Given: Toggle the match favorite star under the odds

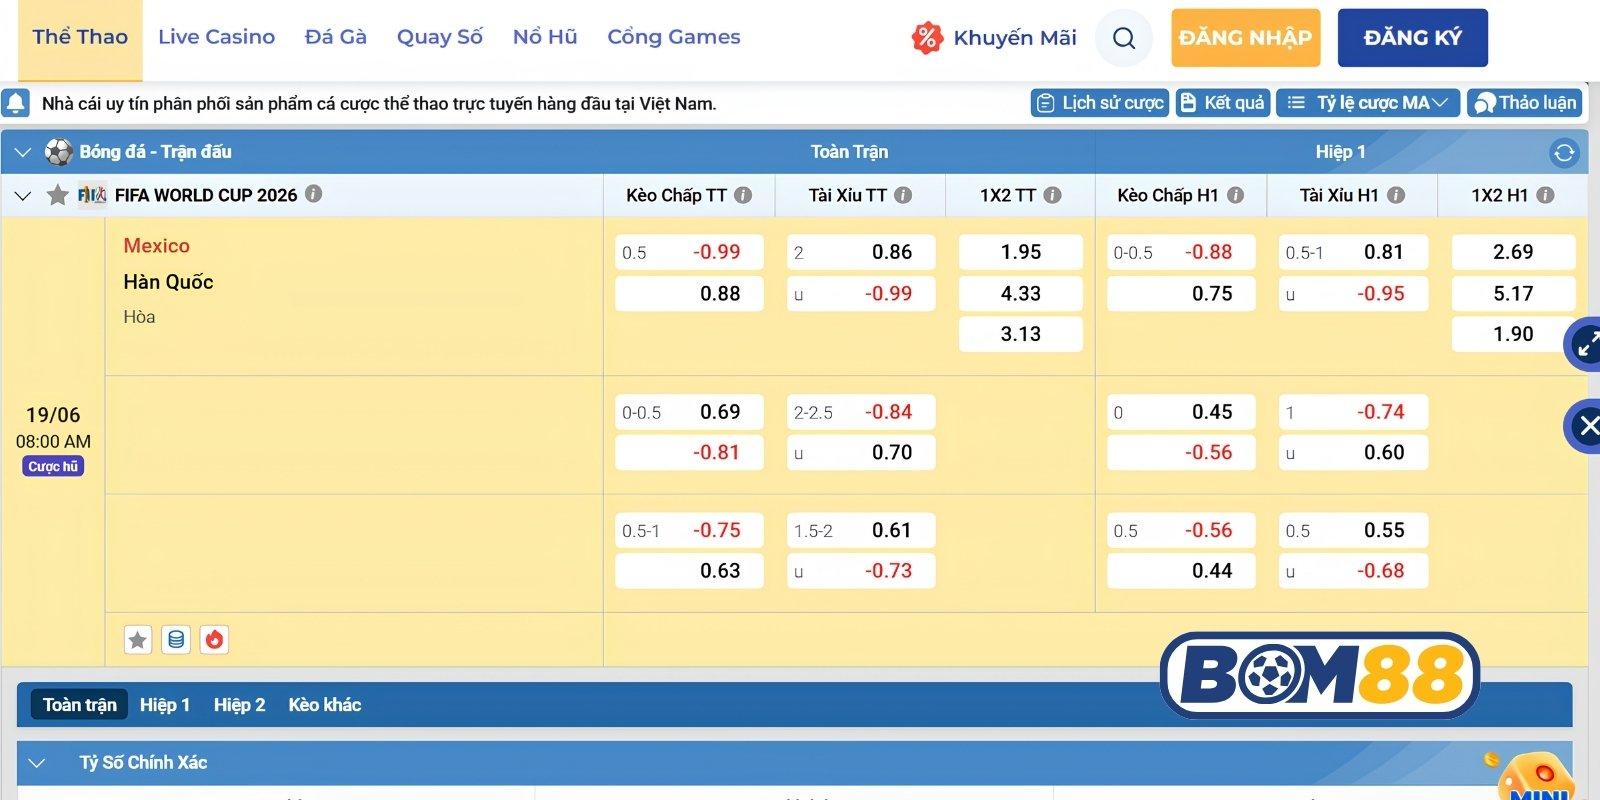Looking at the screenshot, I should [x=138, y=640].
